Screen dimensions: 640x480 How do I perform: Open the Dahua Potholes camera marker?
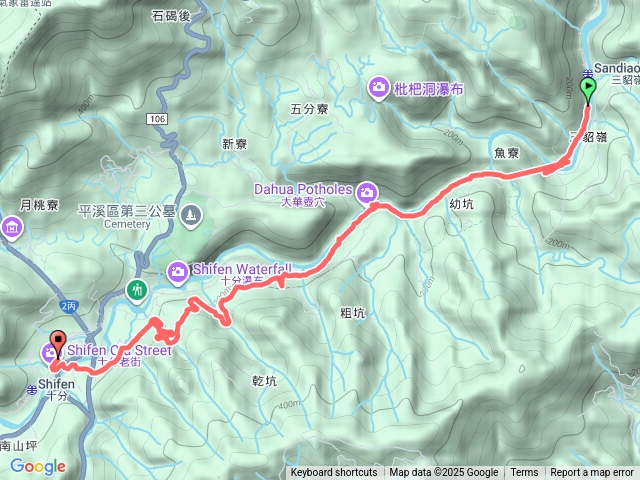tap(367, 192)
